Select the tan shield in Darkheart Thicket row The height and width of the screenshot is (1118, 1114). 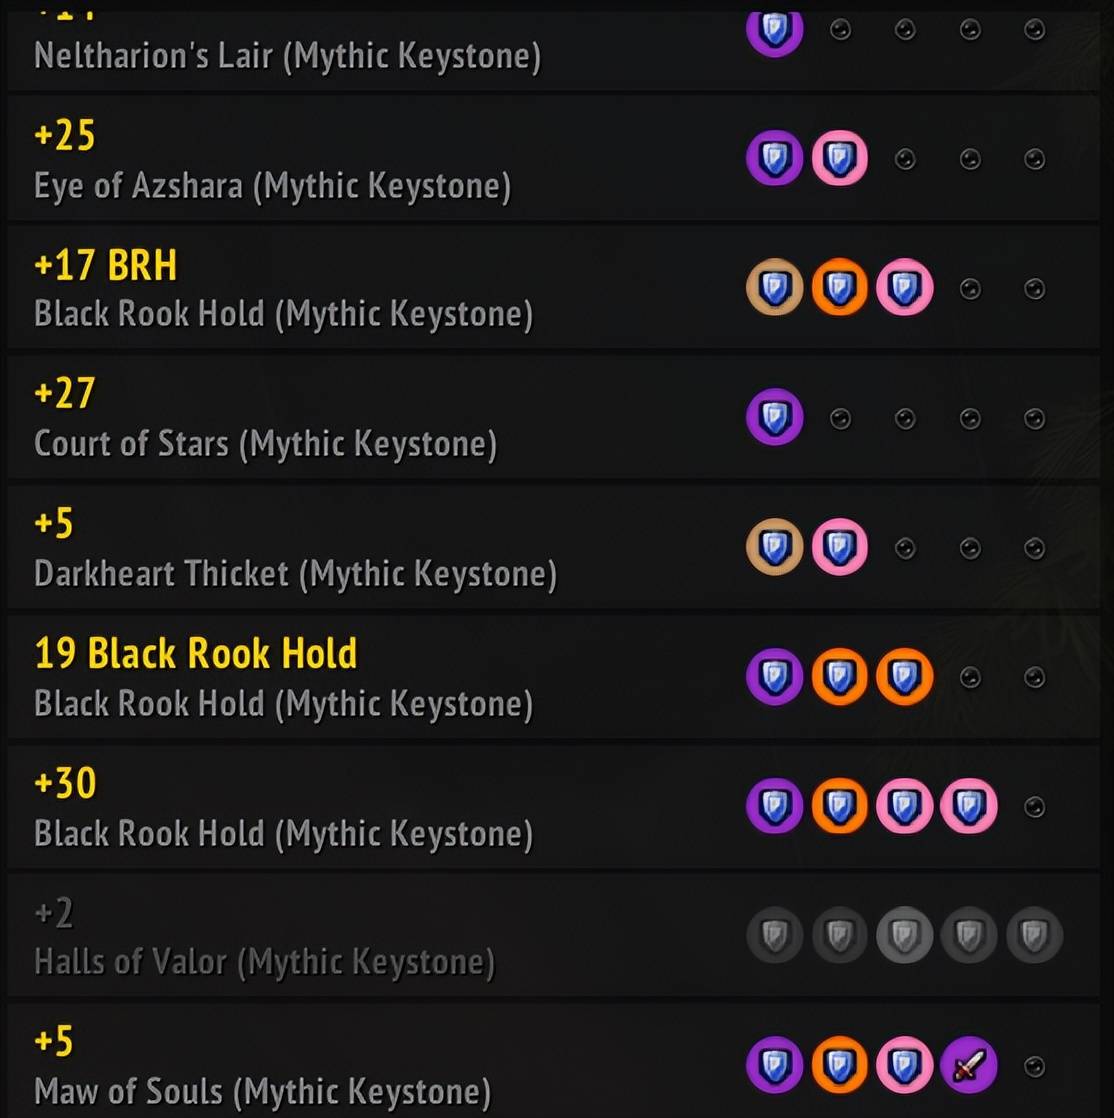tap(774, 547)
